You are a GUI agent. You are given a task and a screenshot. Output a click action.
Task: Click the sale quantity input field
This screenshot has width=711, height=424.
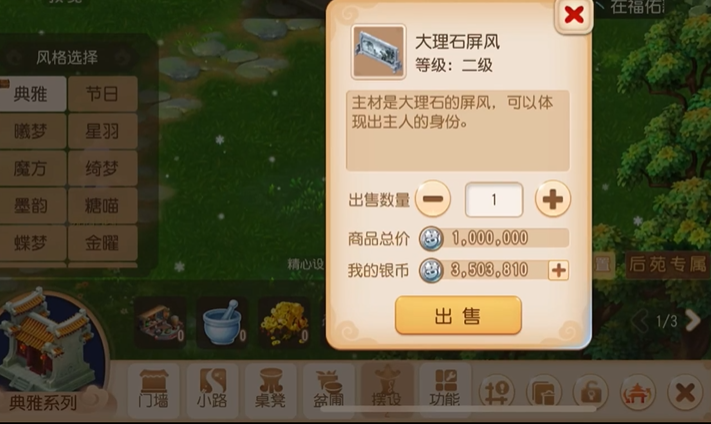click(494, 200)
